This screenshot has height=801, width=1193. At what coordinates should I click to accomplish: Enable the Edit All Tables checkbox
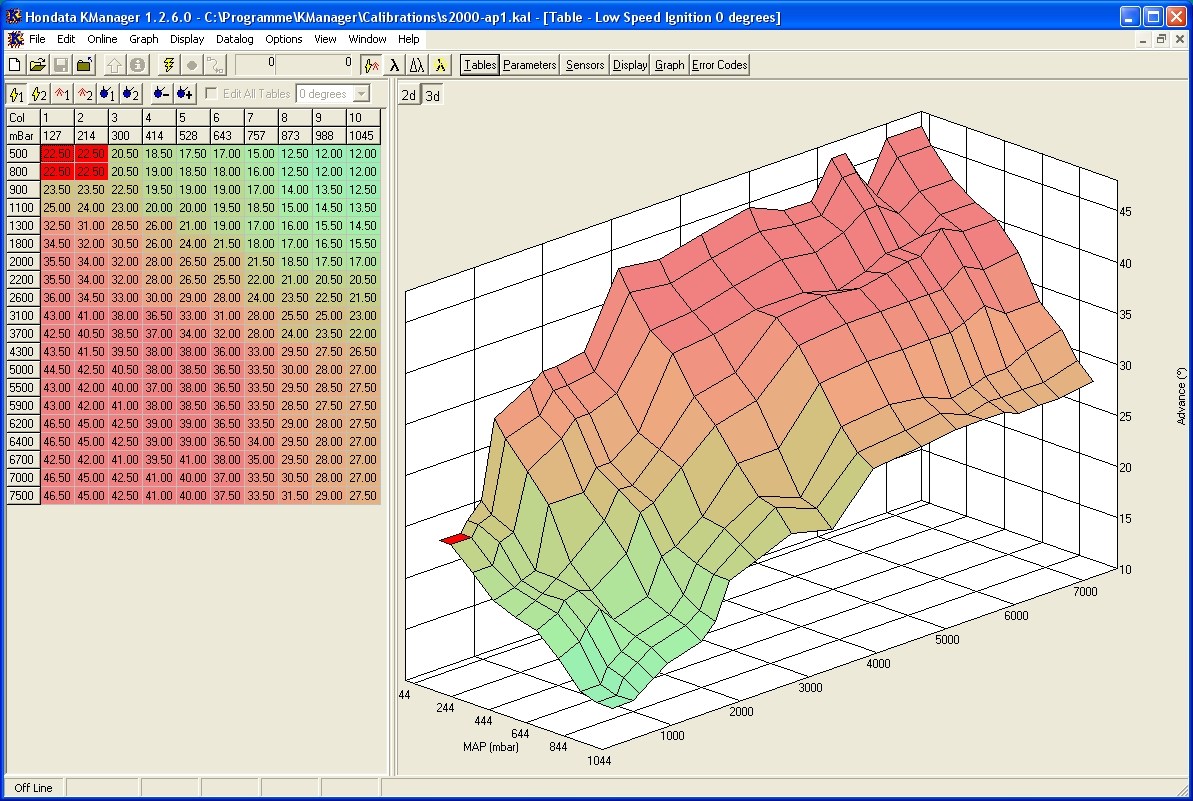(x=211, y=94)
